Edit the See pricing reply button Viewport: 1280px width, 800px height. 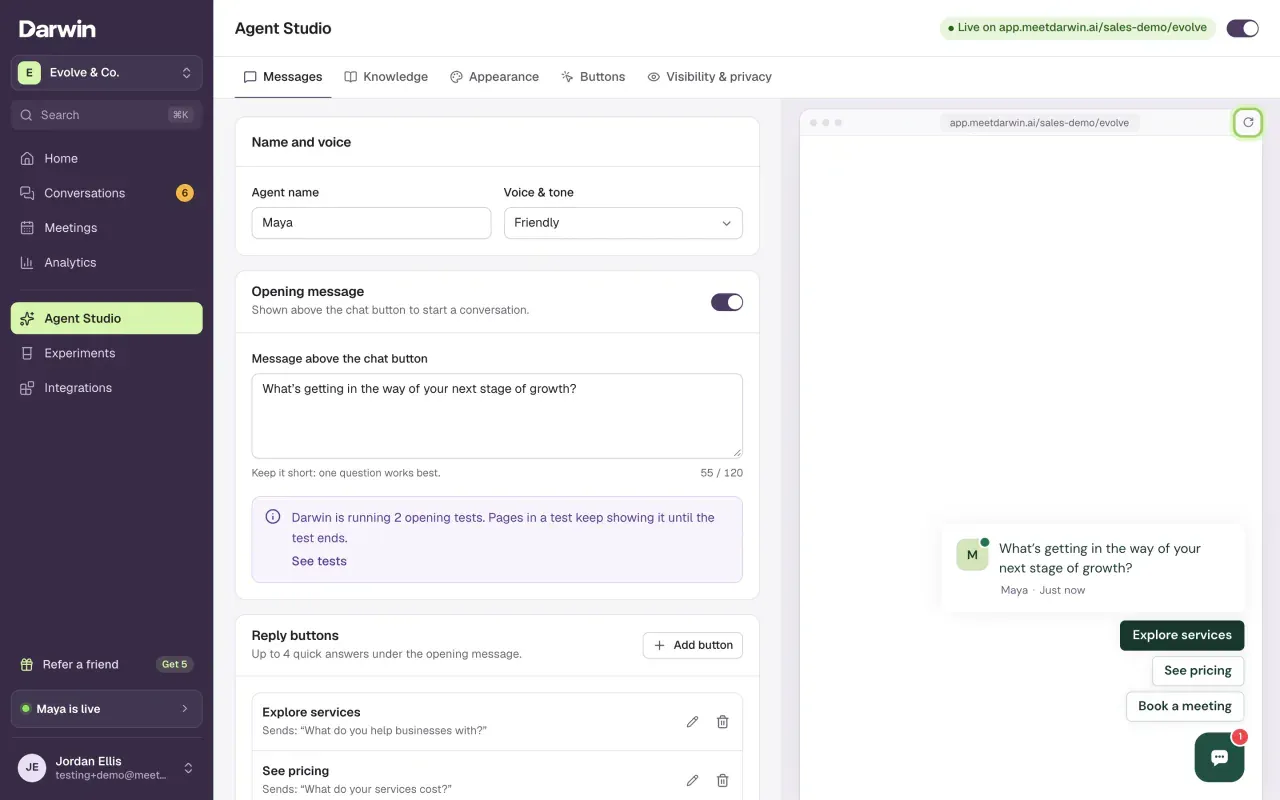[692, 780]
